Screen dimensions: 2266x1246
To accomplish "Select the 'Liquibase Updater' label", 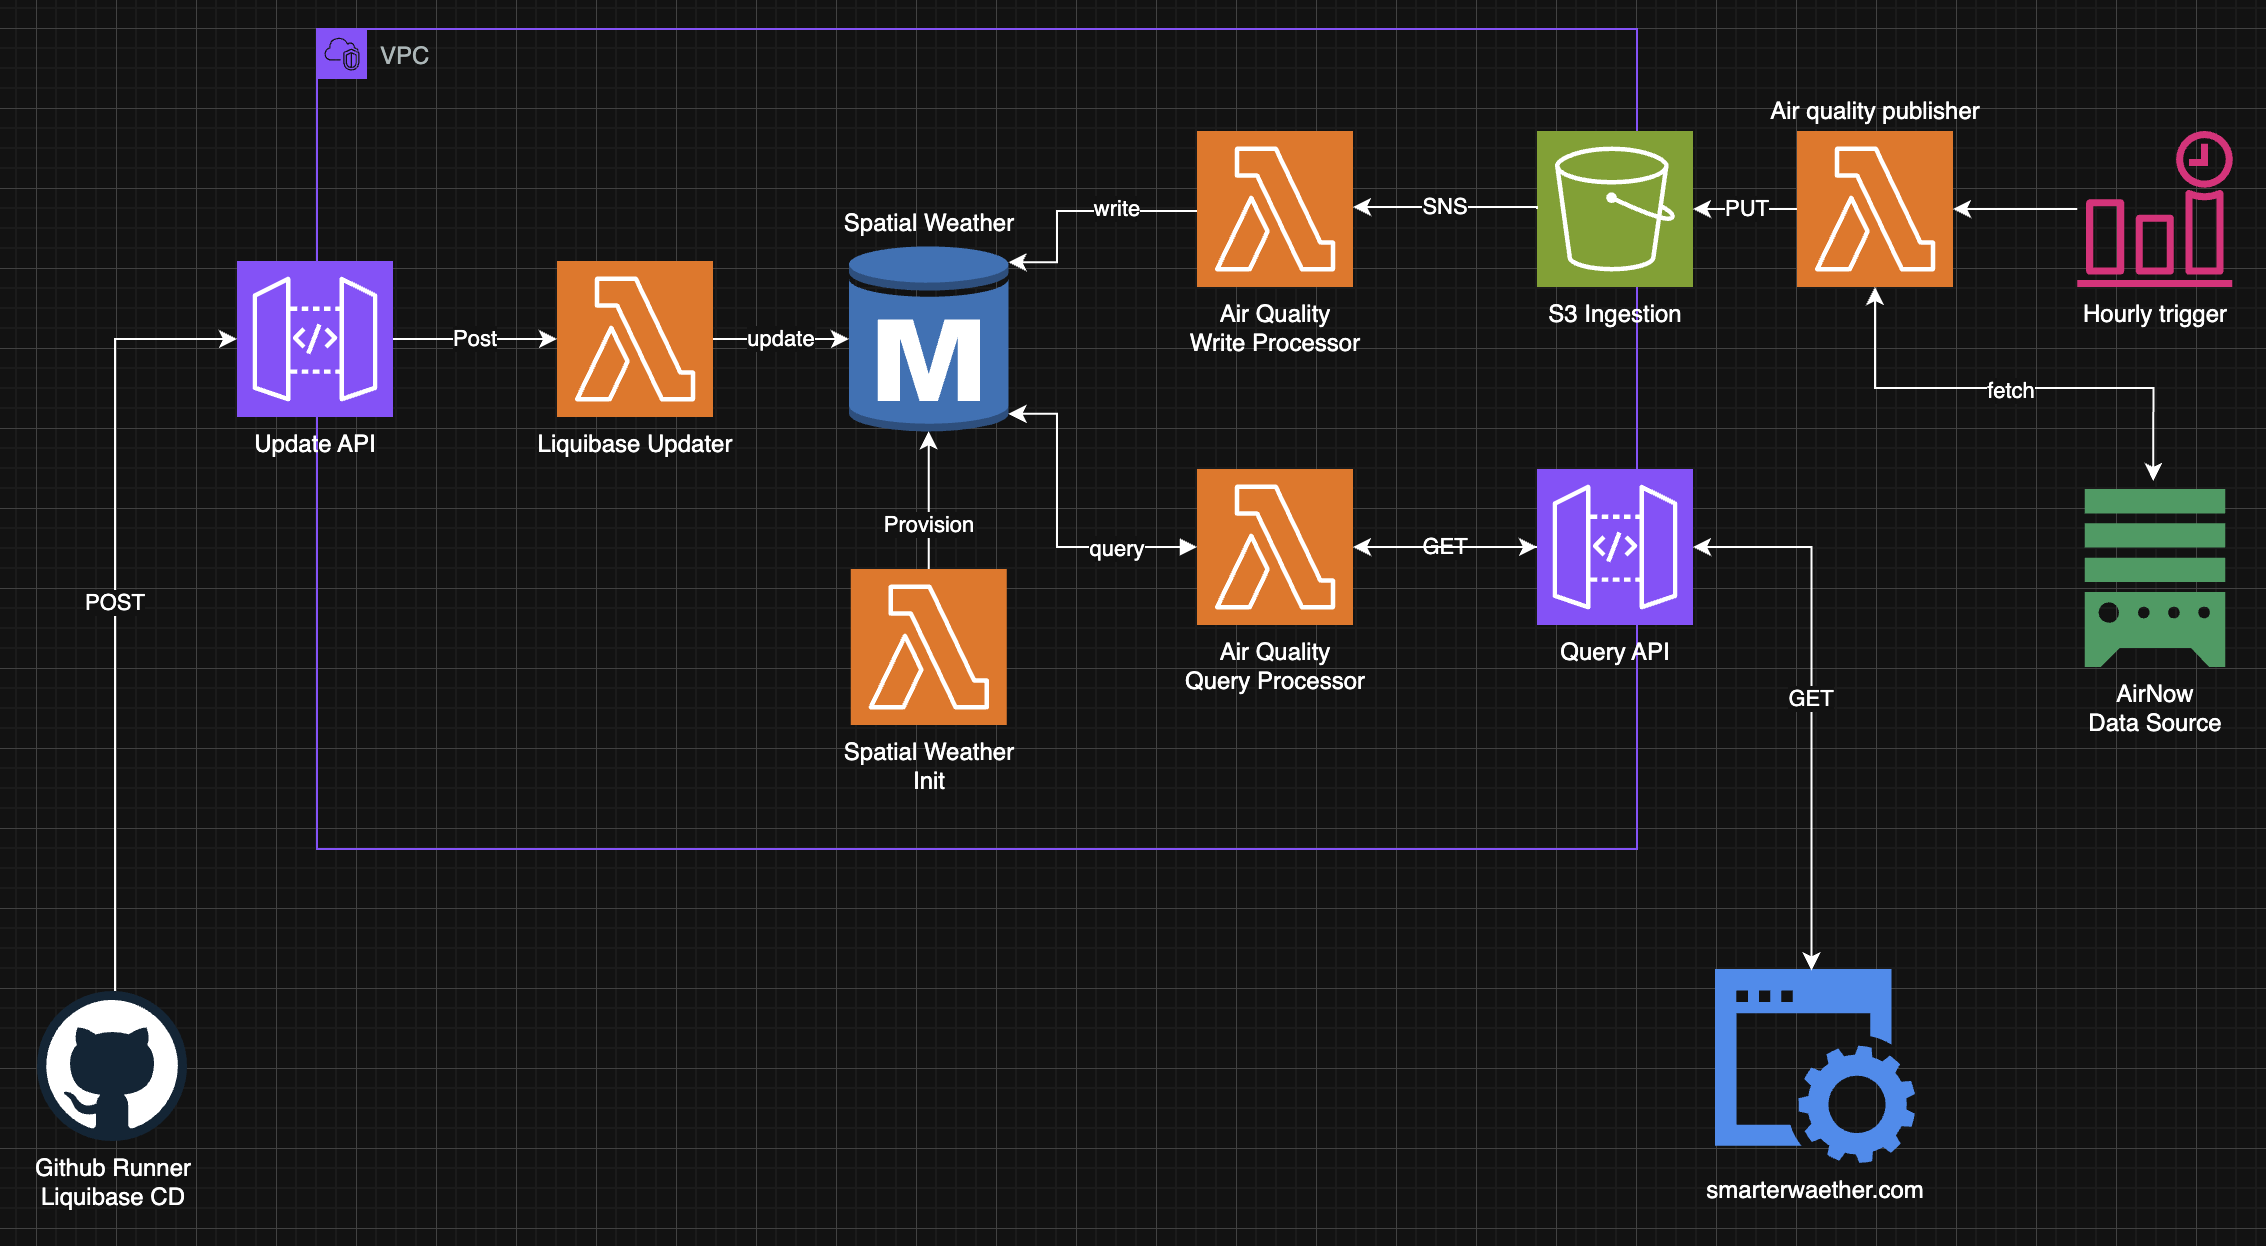I will (635, 443).
